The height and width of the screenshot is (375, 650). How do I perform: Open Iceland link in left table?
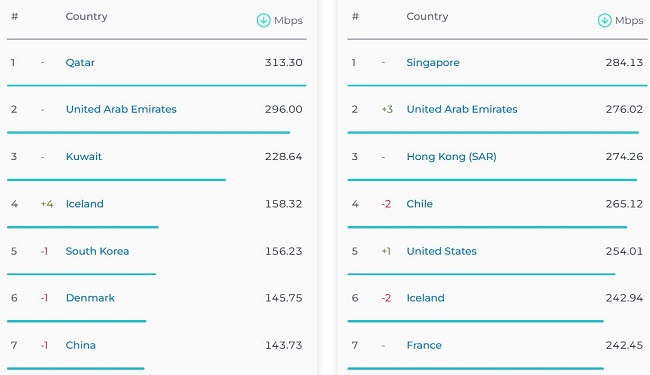[x=85, y=204]
